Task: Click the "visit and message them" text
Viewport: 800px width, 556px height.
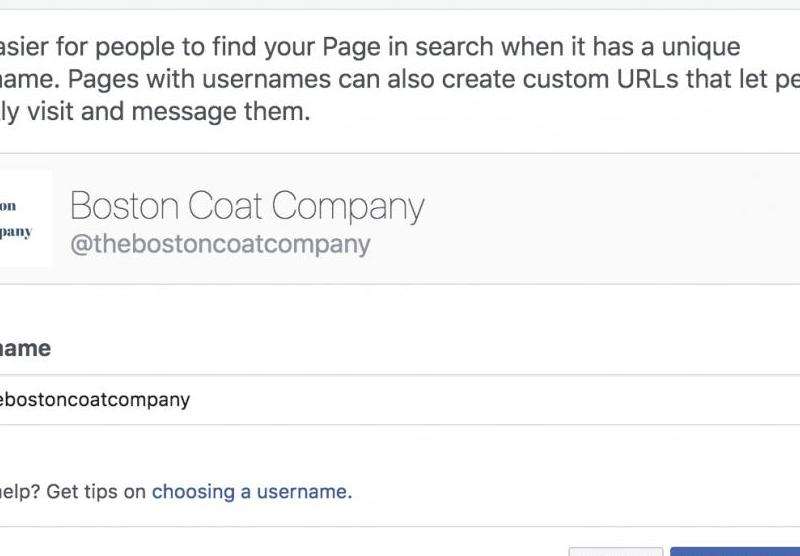Action: pos(168,111)
